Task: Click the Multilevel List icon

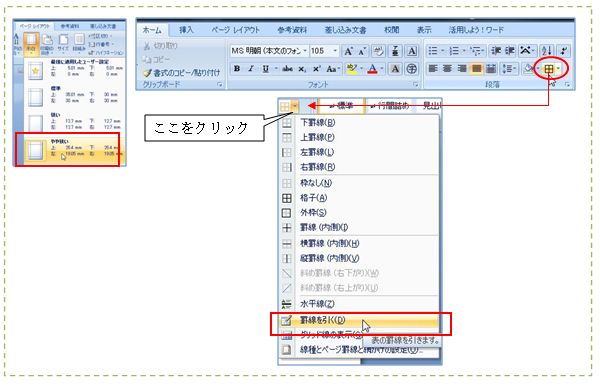Action: 475,51
